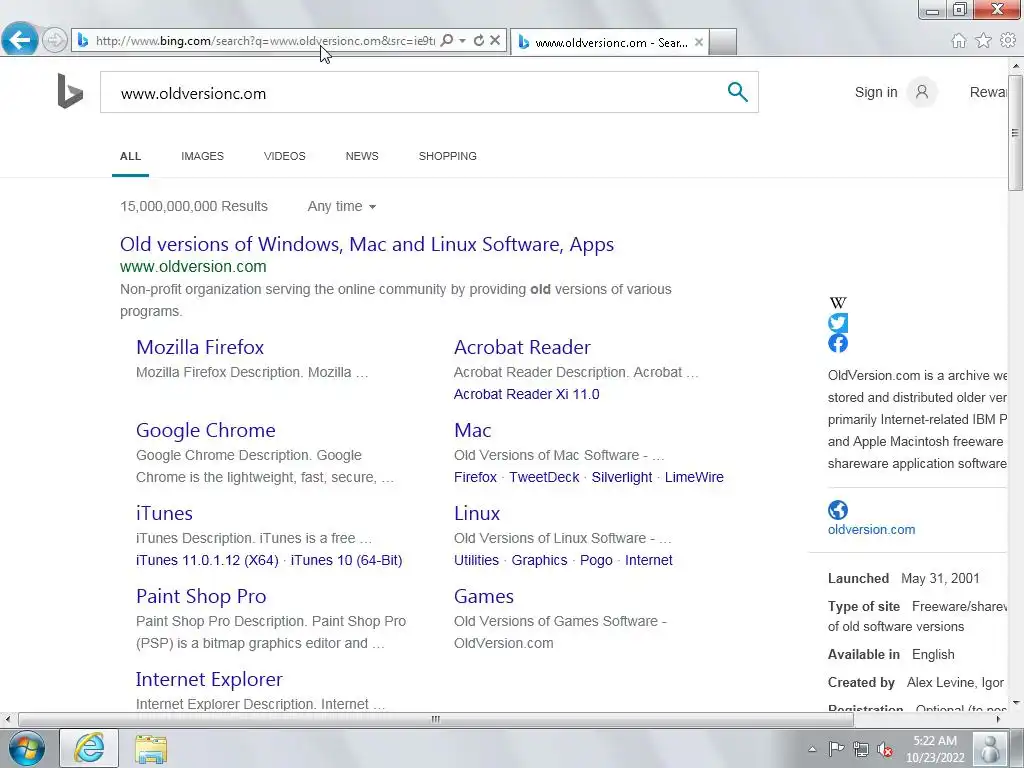The image size is (1024, 768).
Task: Click the Bing logo
Action: (70, 91)
